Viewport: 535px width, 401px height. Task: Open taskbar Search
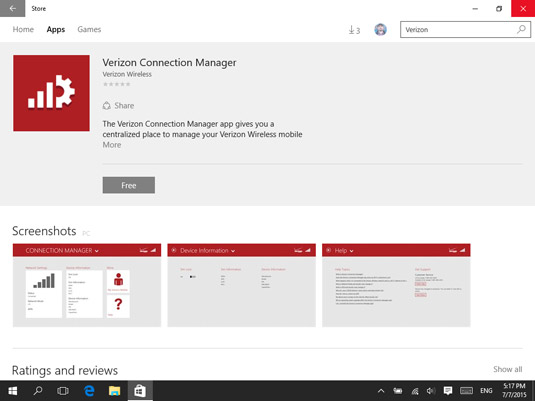coord(38,391)
